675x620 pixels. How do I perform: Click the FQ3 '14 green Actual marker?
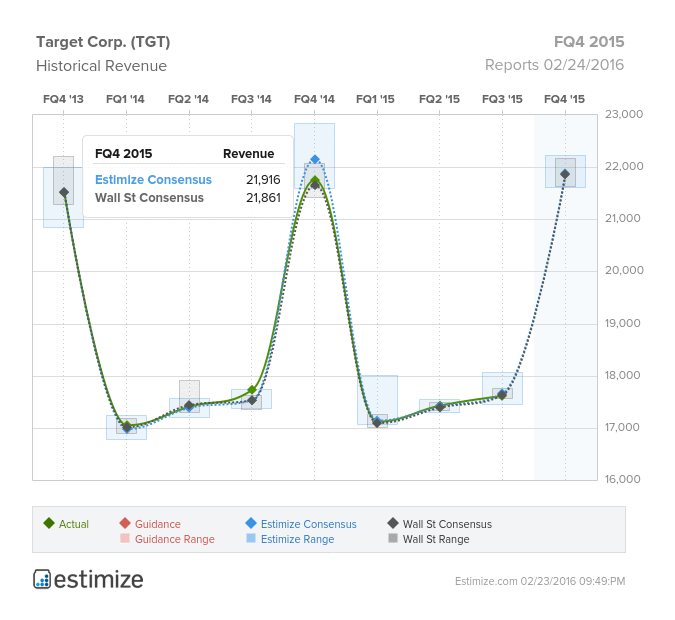point(252,390)
